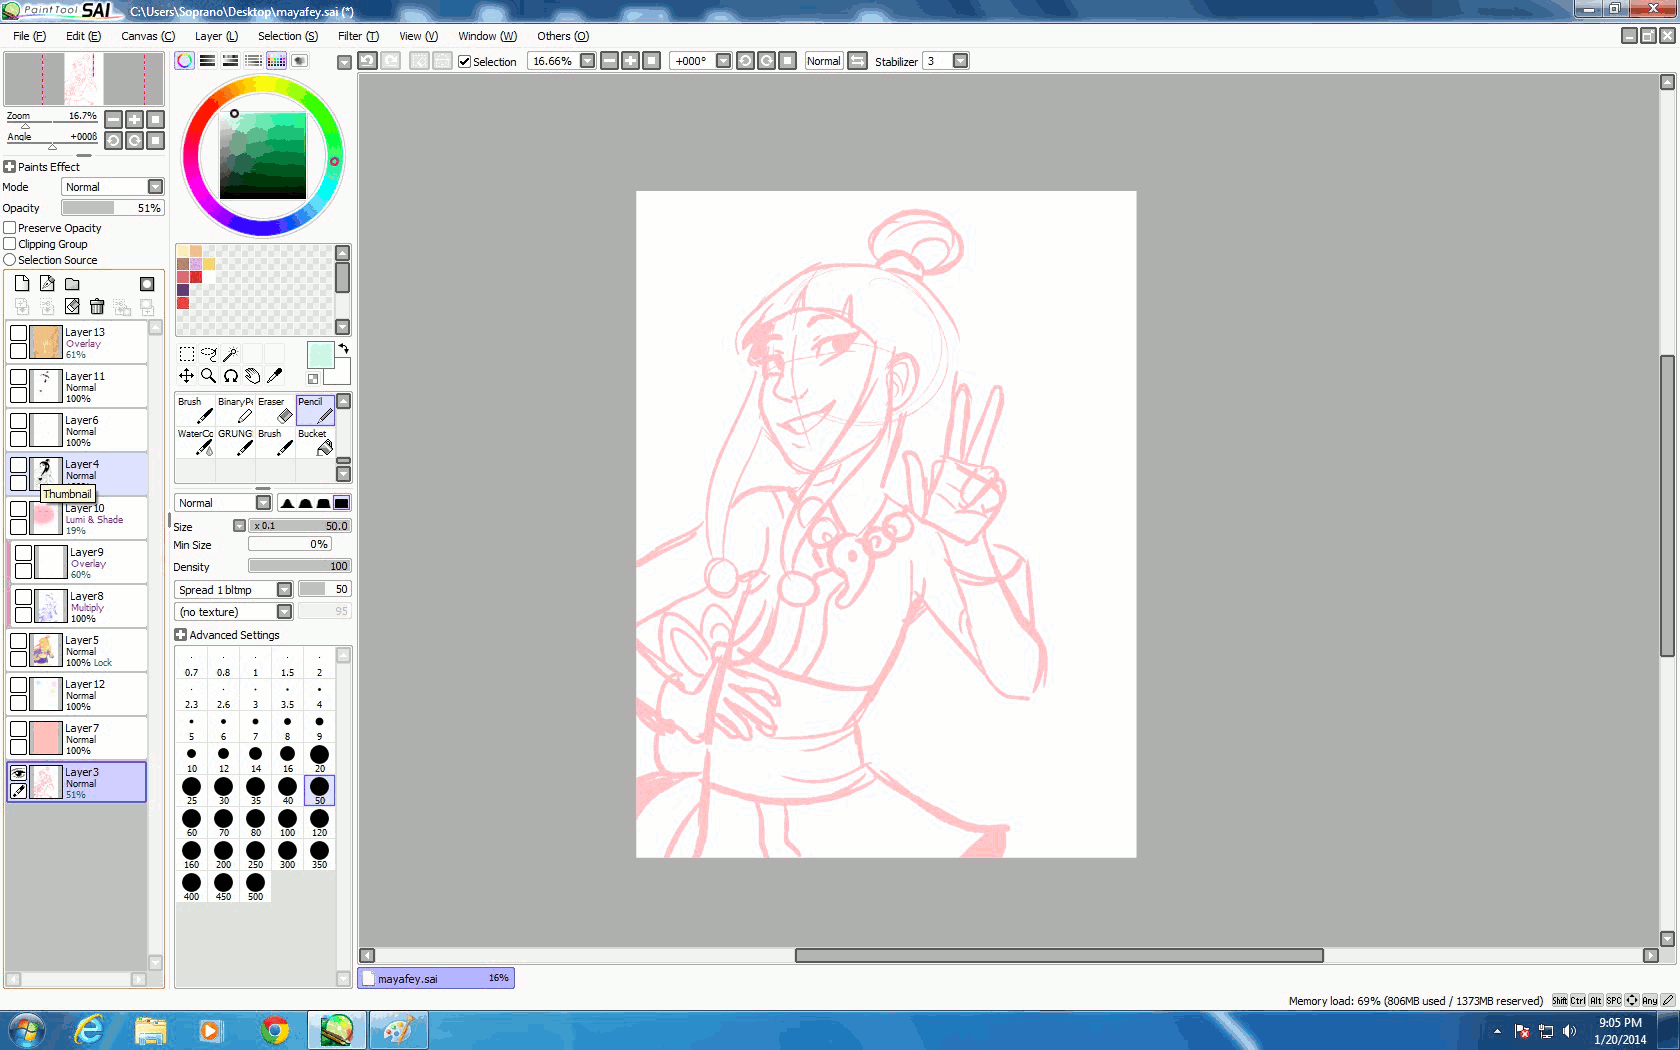Adjust the layer Opacity slider
The height and width of the screenshot is (1050, 1680).
coord(112,208)
